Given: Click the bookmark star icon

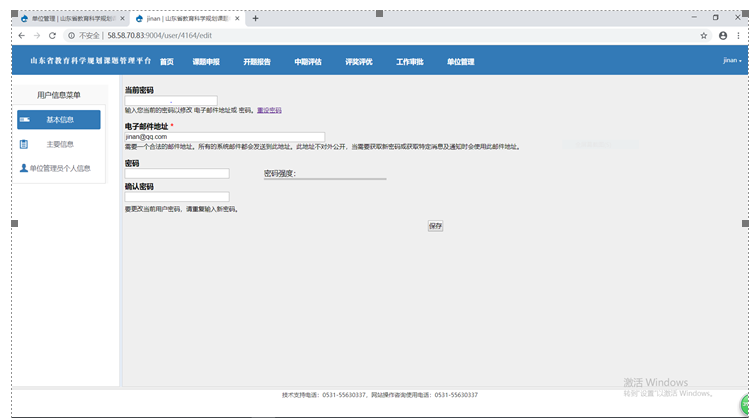Looking at the screenshot, I should tap(704, 35).
